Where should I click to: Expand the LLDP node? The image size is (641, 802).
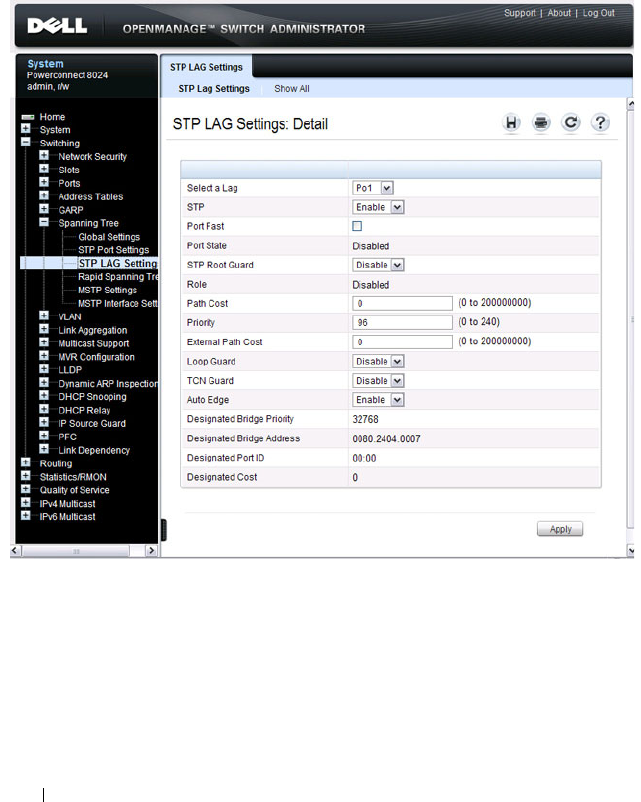pos(44,369)
